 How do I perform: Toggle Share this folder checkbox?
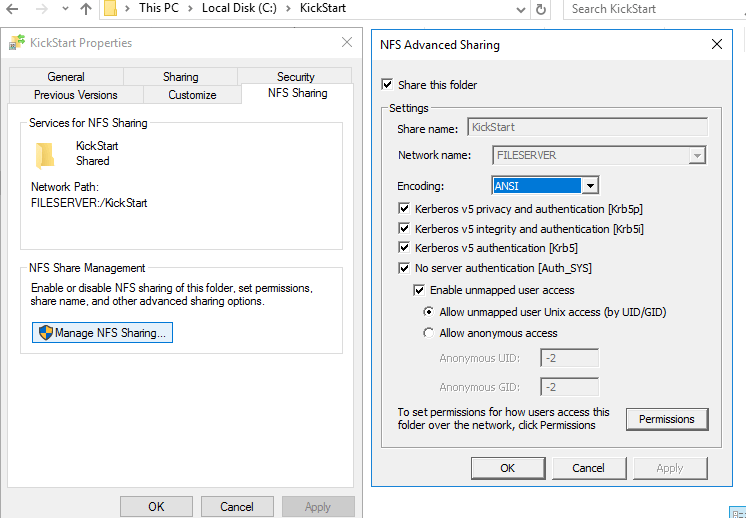click(x=387, y=85)
